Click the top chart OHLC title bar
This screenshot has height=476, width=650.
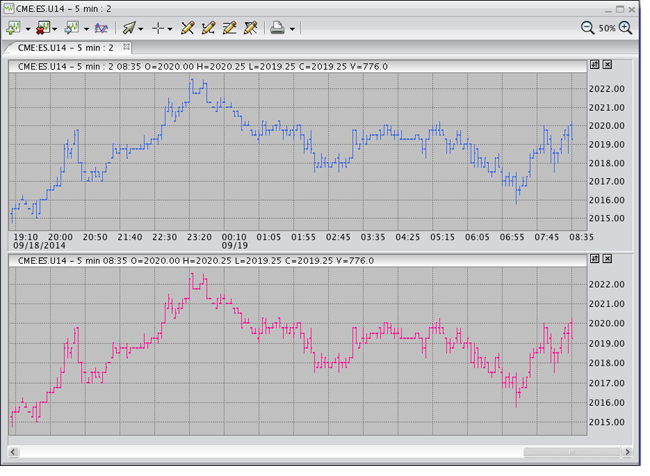pos(298,66)
